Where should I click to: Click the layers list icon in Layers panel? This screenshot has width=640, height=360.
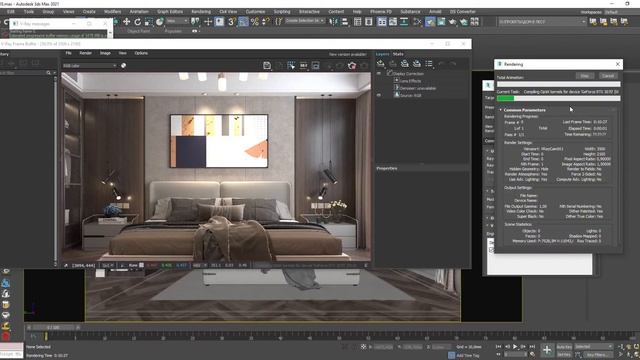pyautogui.click(x=429, y=64)
